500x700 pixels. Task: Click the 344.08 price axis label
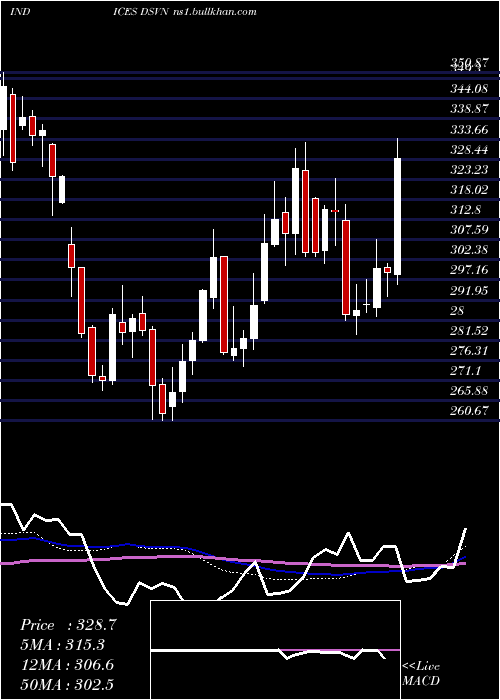[x=469, y=89]
